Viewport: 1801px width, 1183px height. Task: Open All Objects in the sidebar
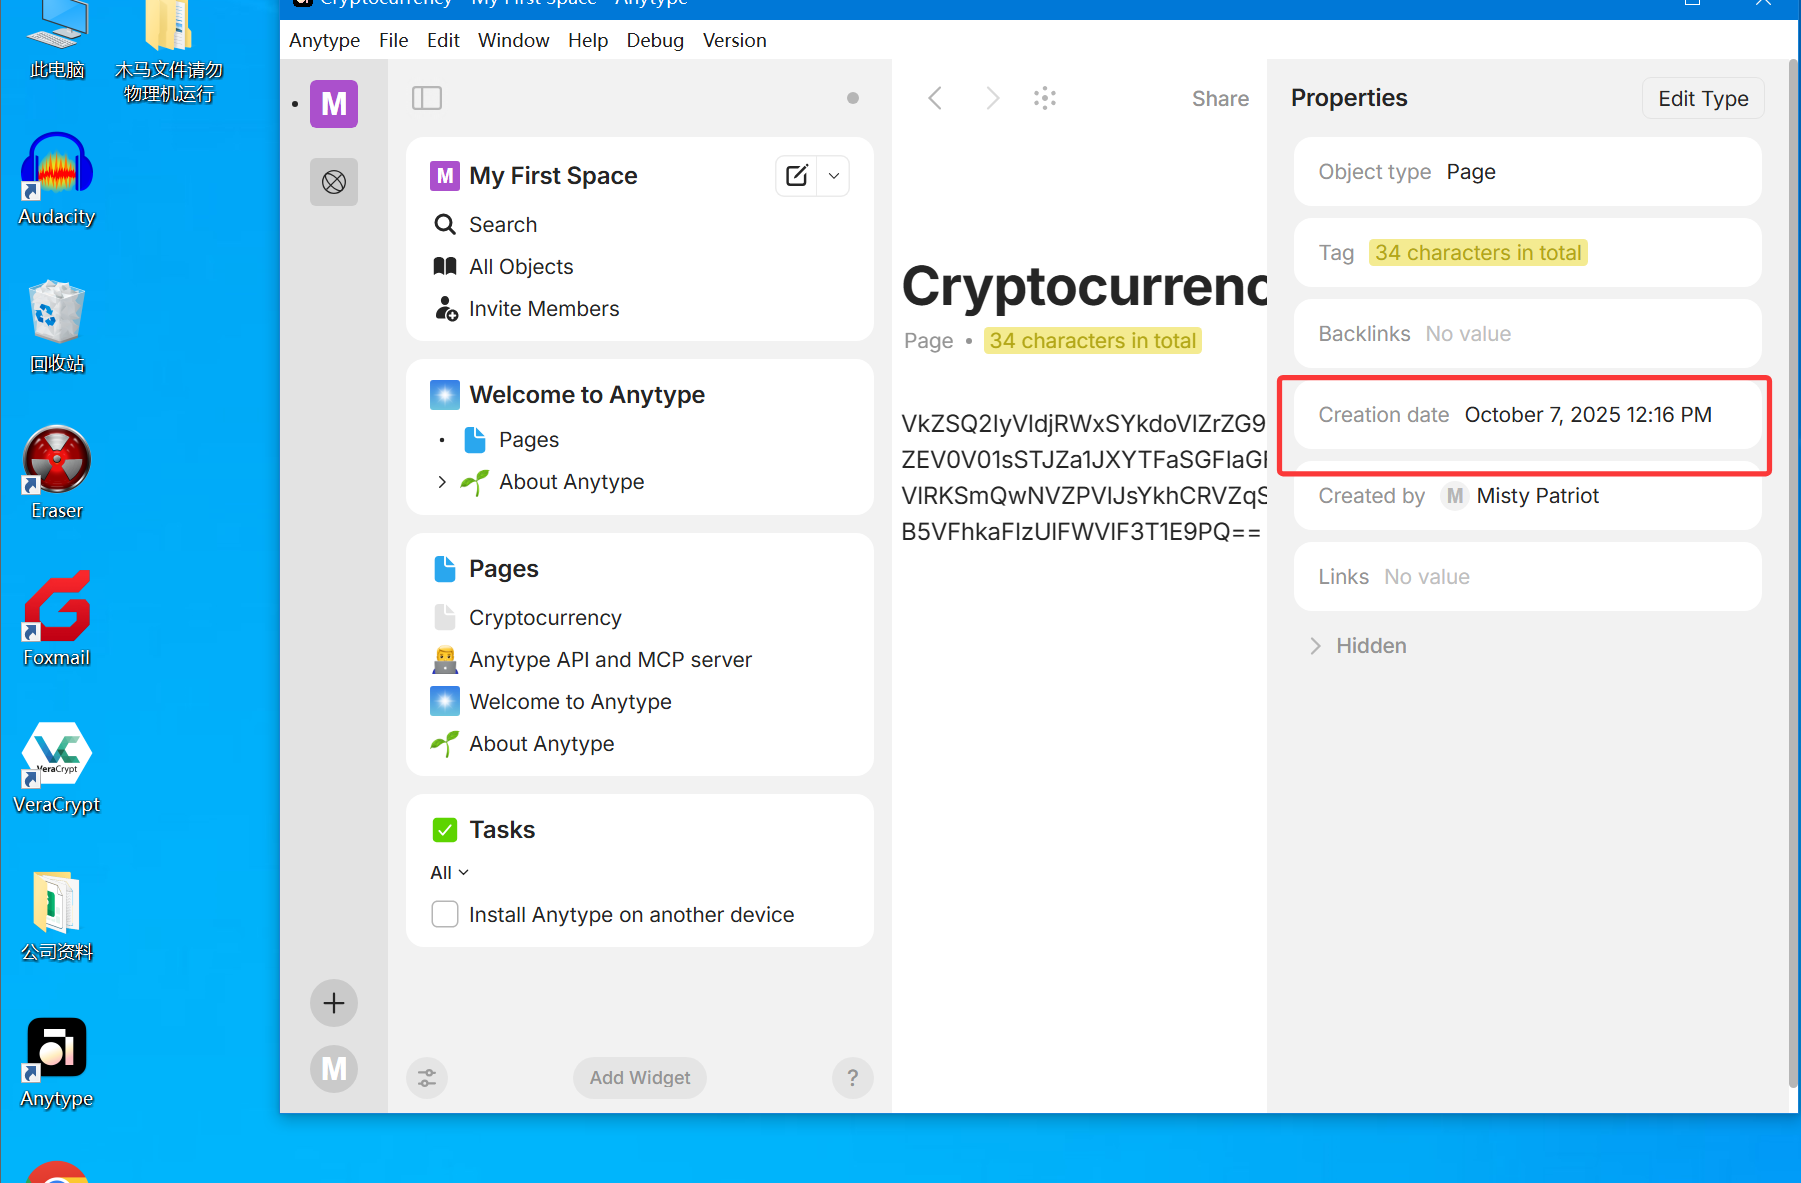[x=521, y=267]
